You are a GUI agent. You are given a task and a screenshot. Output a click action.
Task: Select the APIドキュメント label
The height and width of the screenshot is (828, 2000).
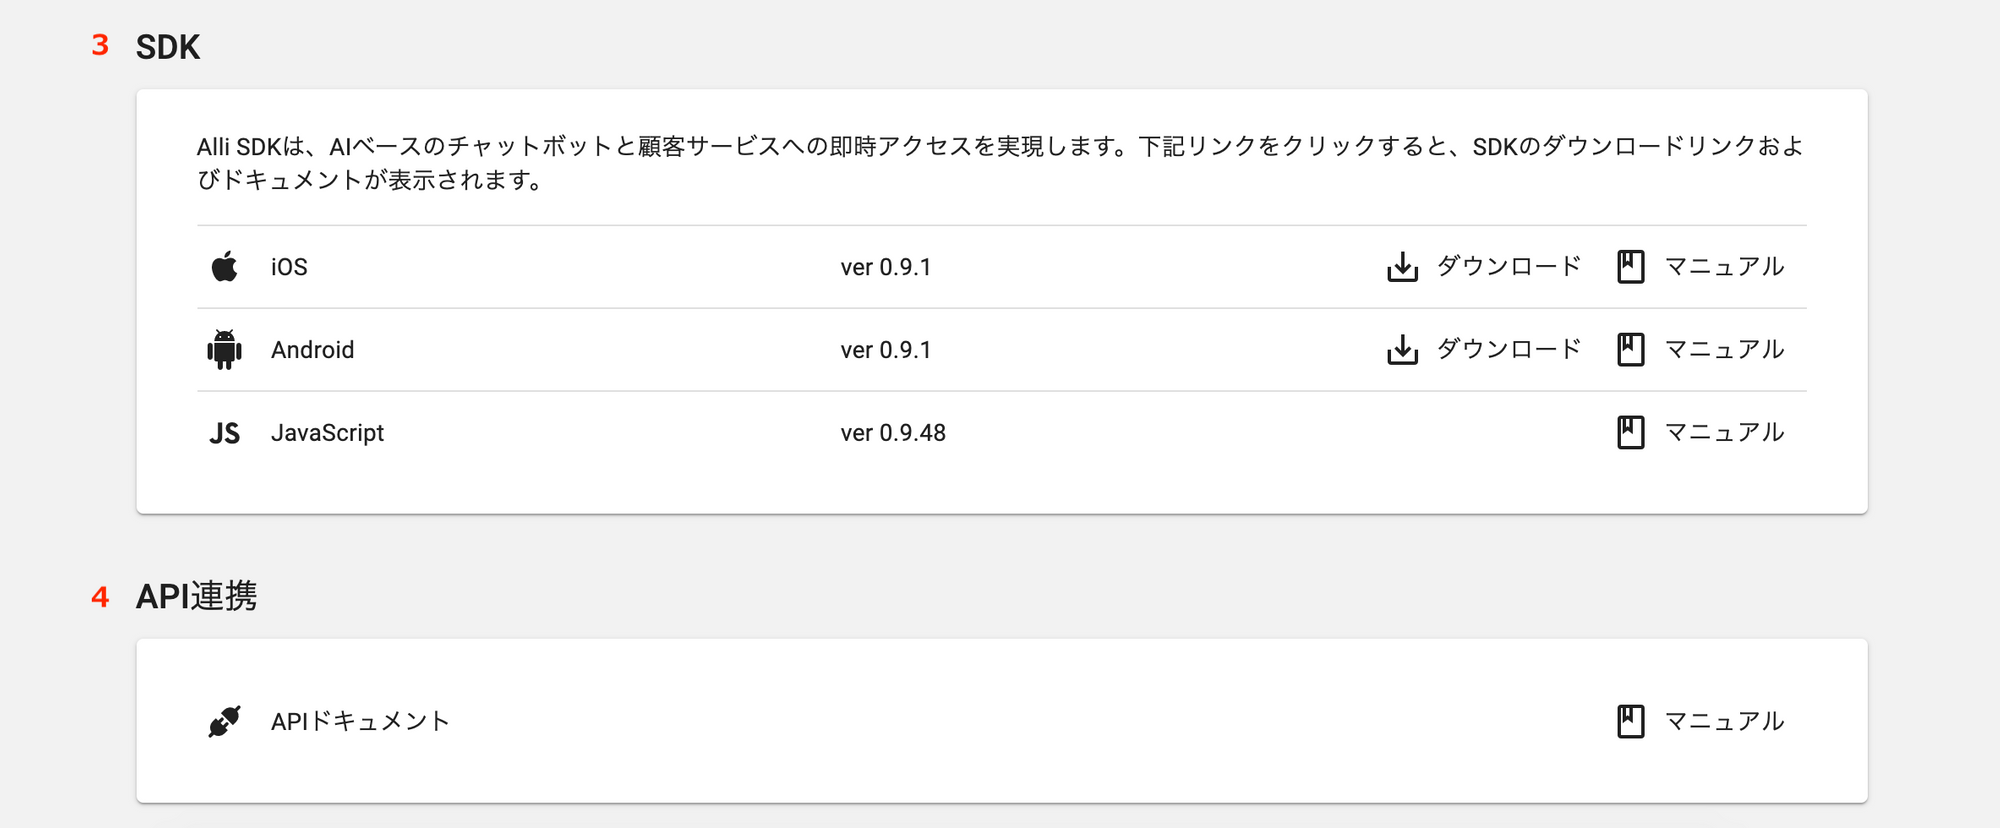tap(360, 721)
